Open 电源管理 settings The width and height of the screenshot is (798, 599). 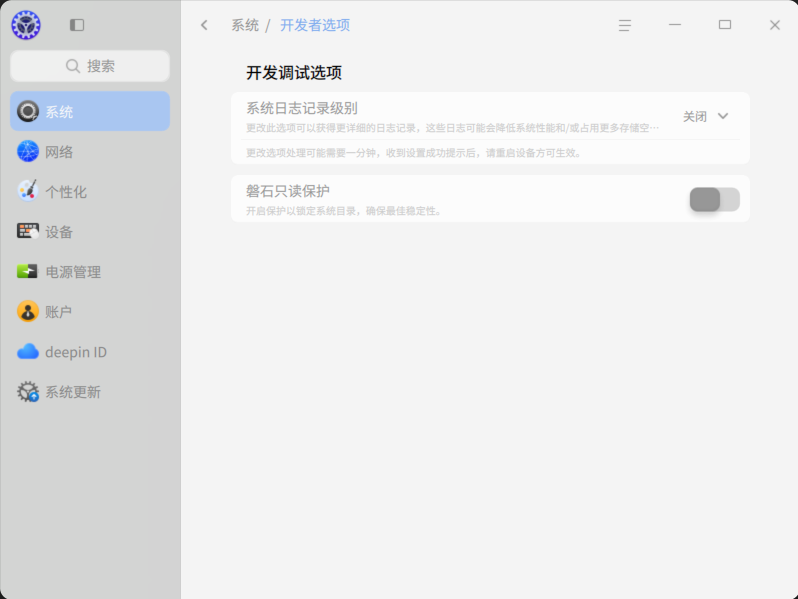90,272
